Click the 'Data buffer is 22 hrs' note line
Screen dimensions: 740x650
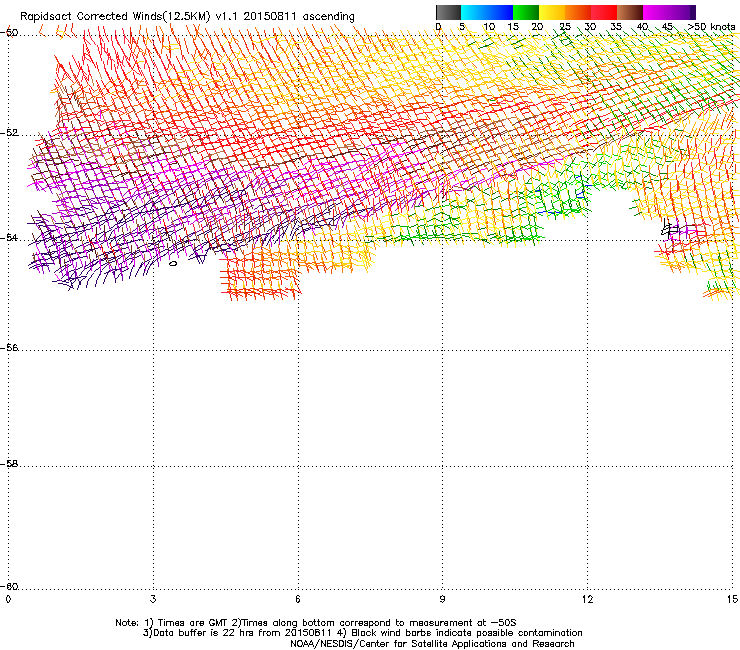[x=362, y=633]
